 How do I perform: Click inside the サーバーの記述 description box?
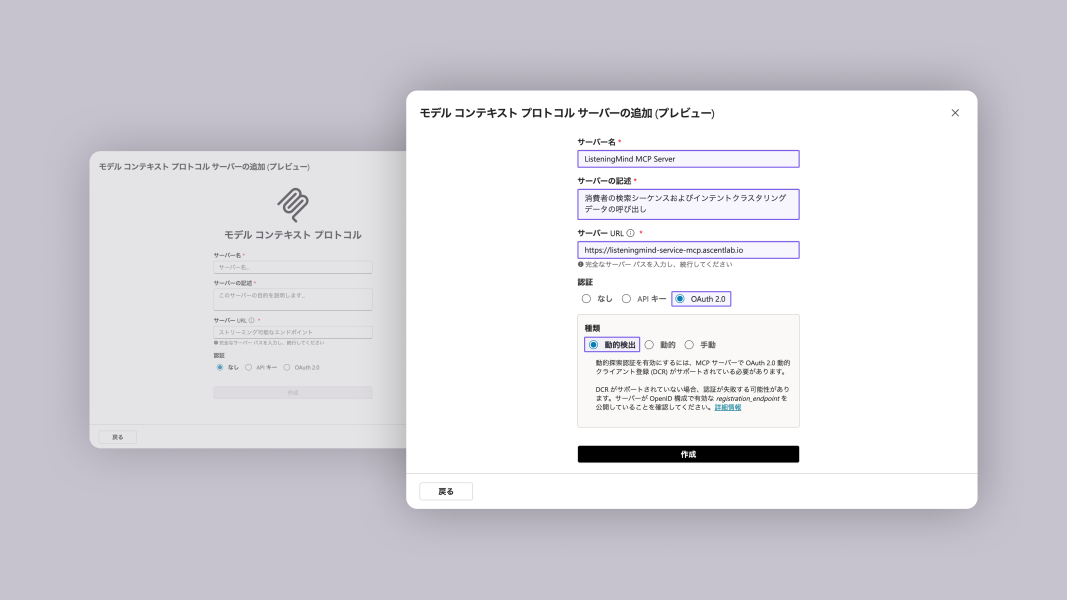688,203
